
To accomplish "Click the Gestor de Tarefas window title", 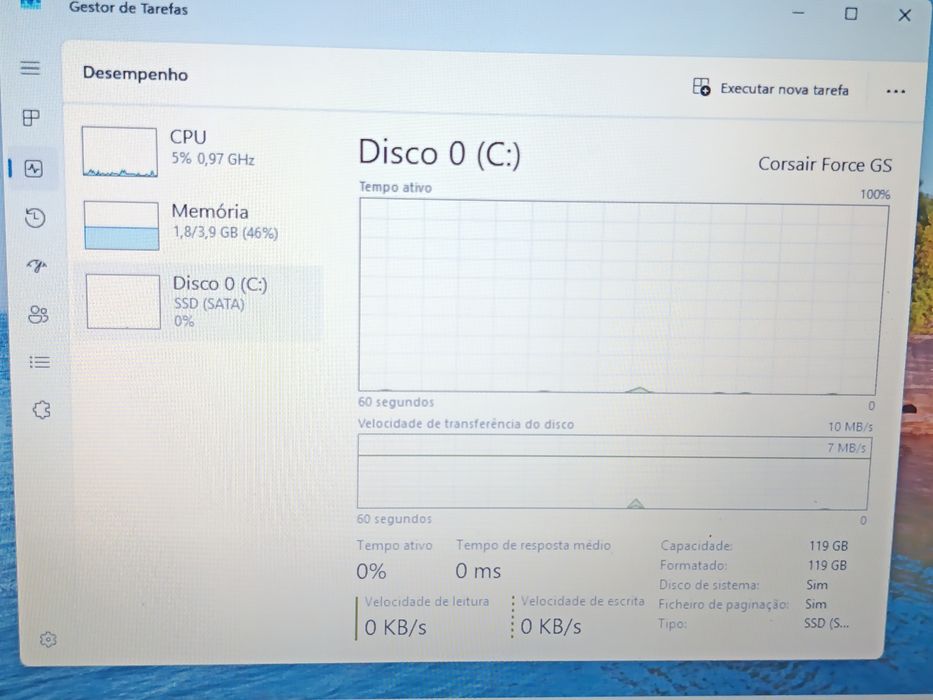I will (129, 8).
